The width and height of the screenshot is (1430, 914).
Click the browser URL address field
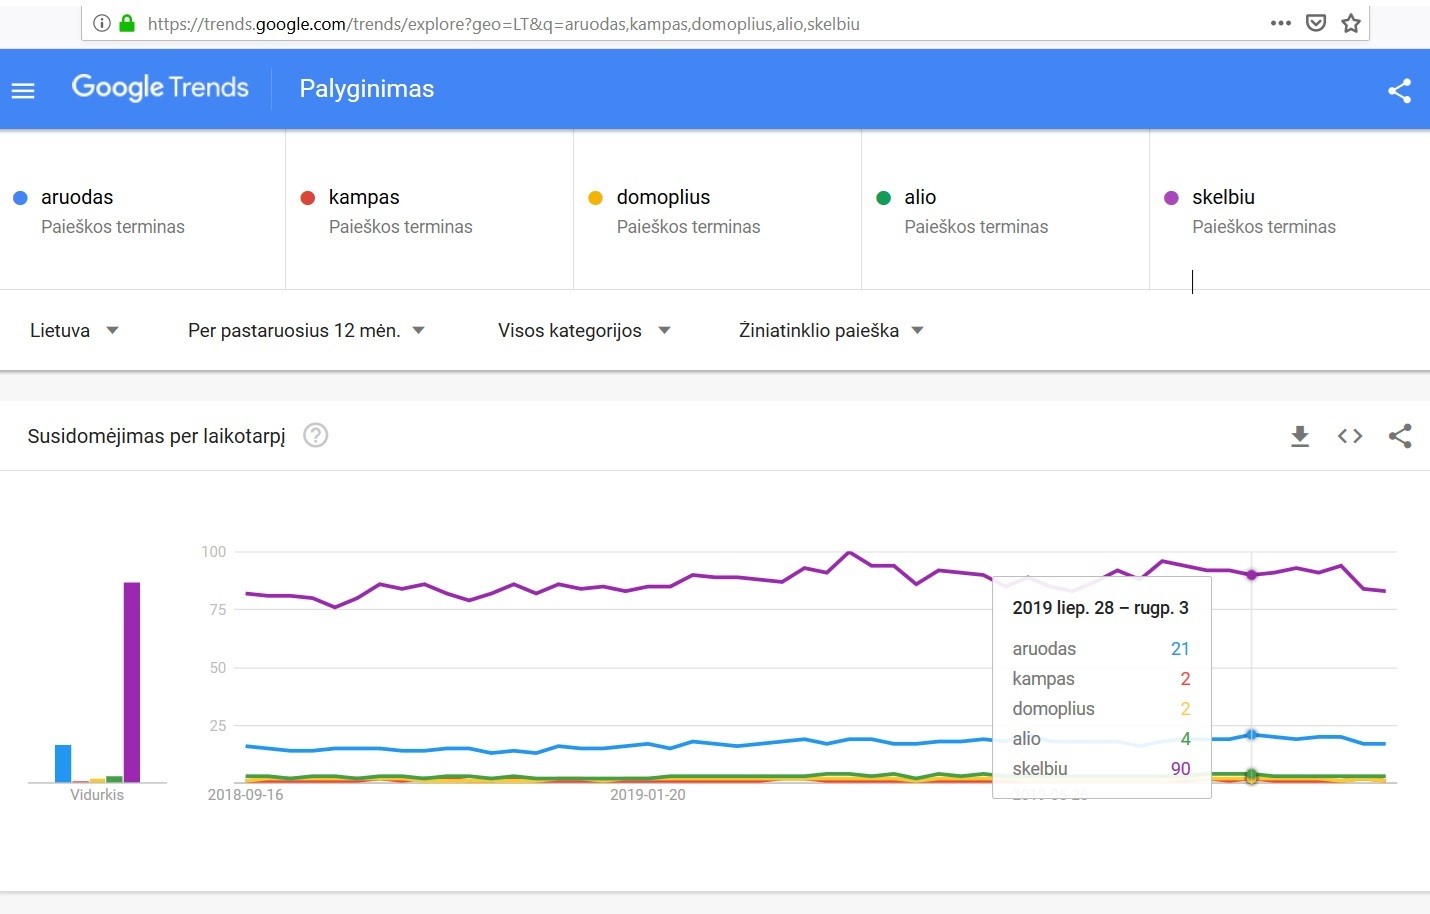point(700,23)
